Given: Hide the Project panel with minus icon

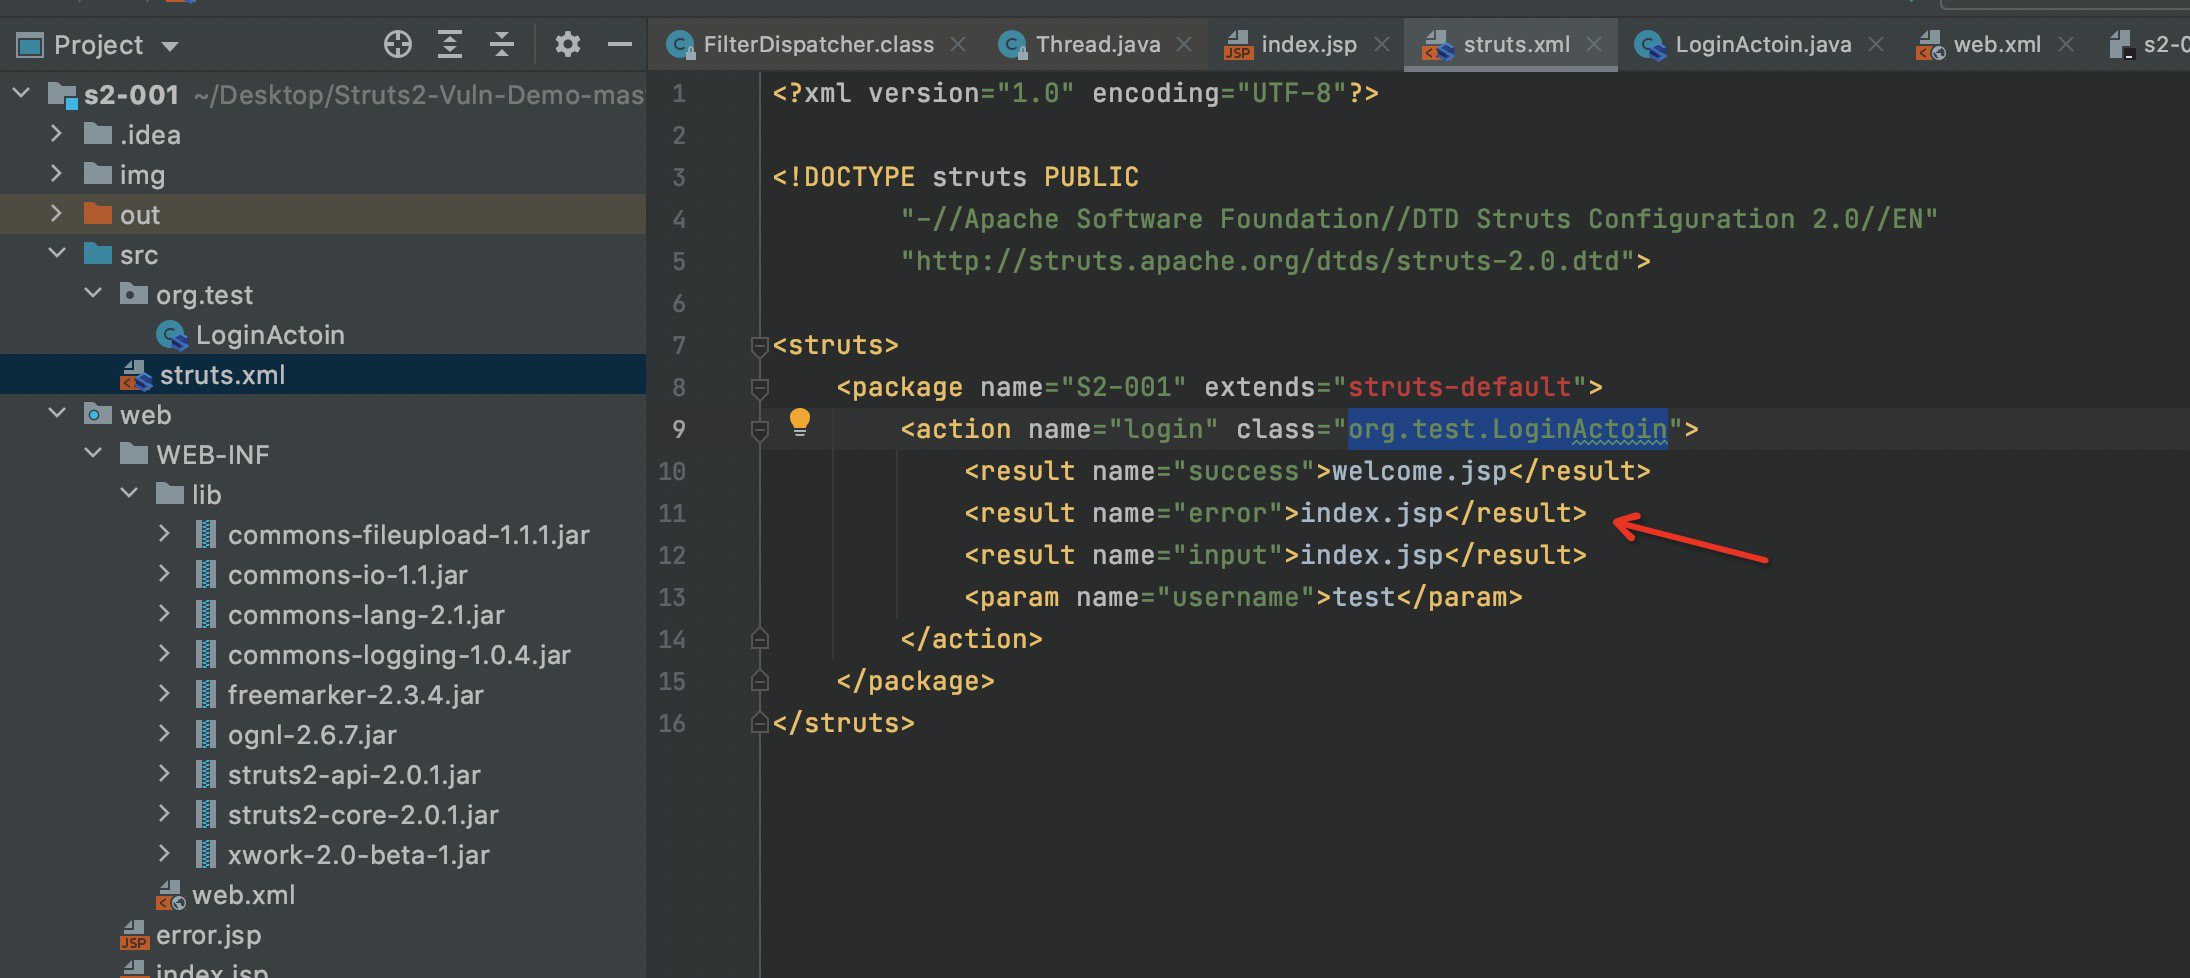Looking at the screenshot, I should [x=620, y=44].
